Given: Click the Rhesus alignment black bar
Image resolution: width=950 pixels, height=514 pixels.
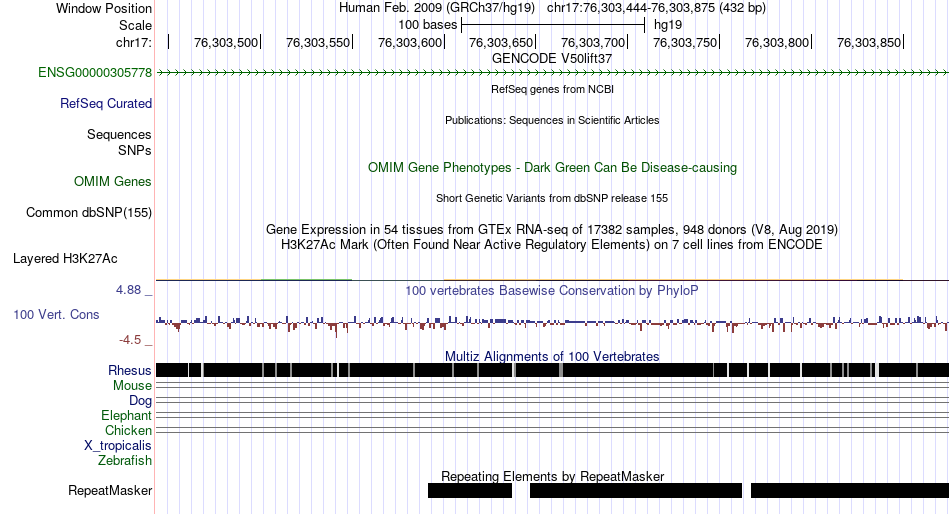Looking at the screenshot, I should click(552, 370).
